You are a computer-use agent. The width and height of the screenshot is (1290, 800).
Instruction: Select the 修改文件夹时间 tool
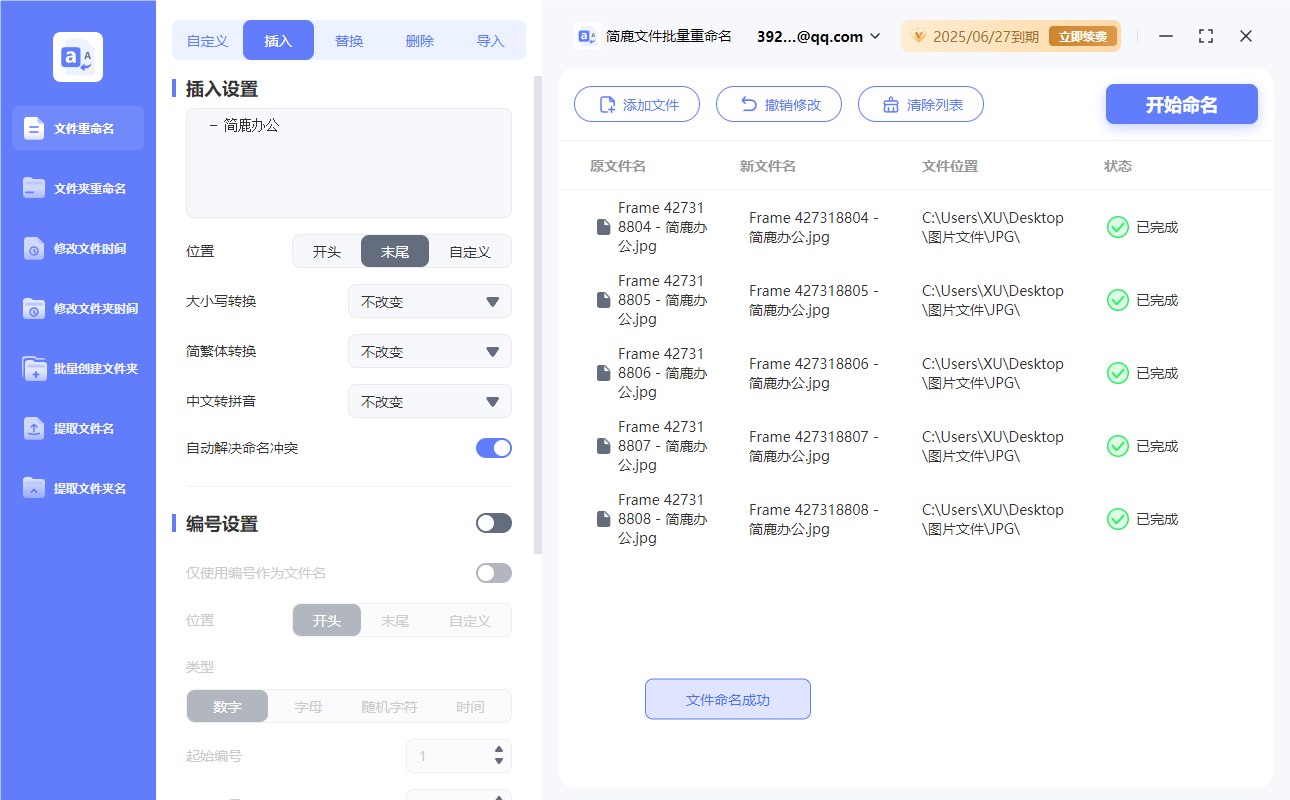pos(77,308)
